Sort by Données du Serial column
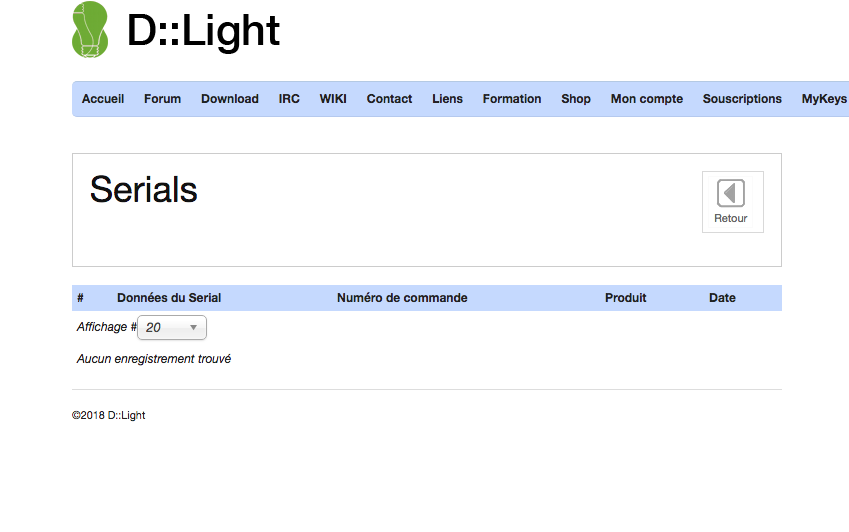This screenshot has width=849, height=532. (x=169, y=298)
